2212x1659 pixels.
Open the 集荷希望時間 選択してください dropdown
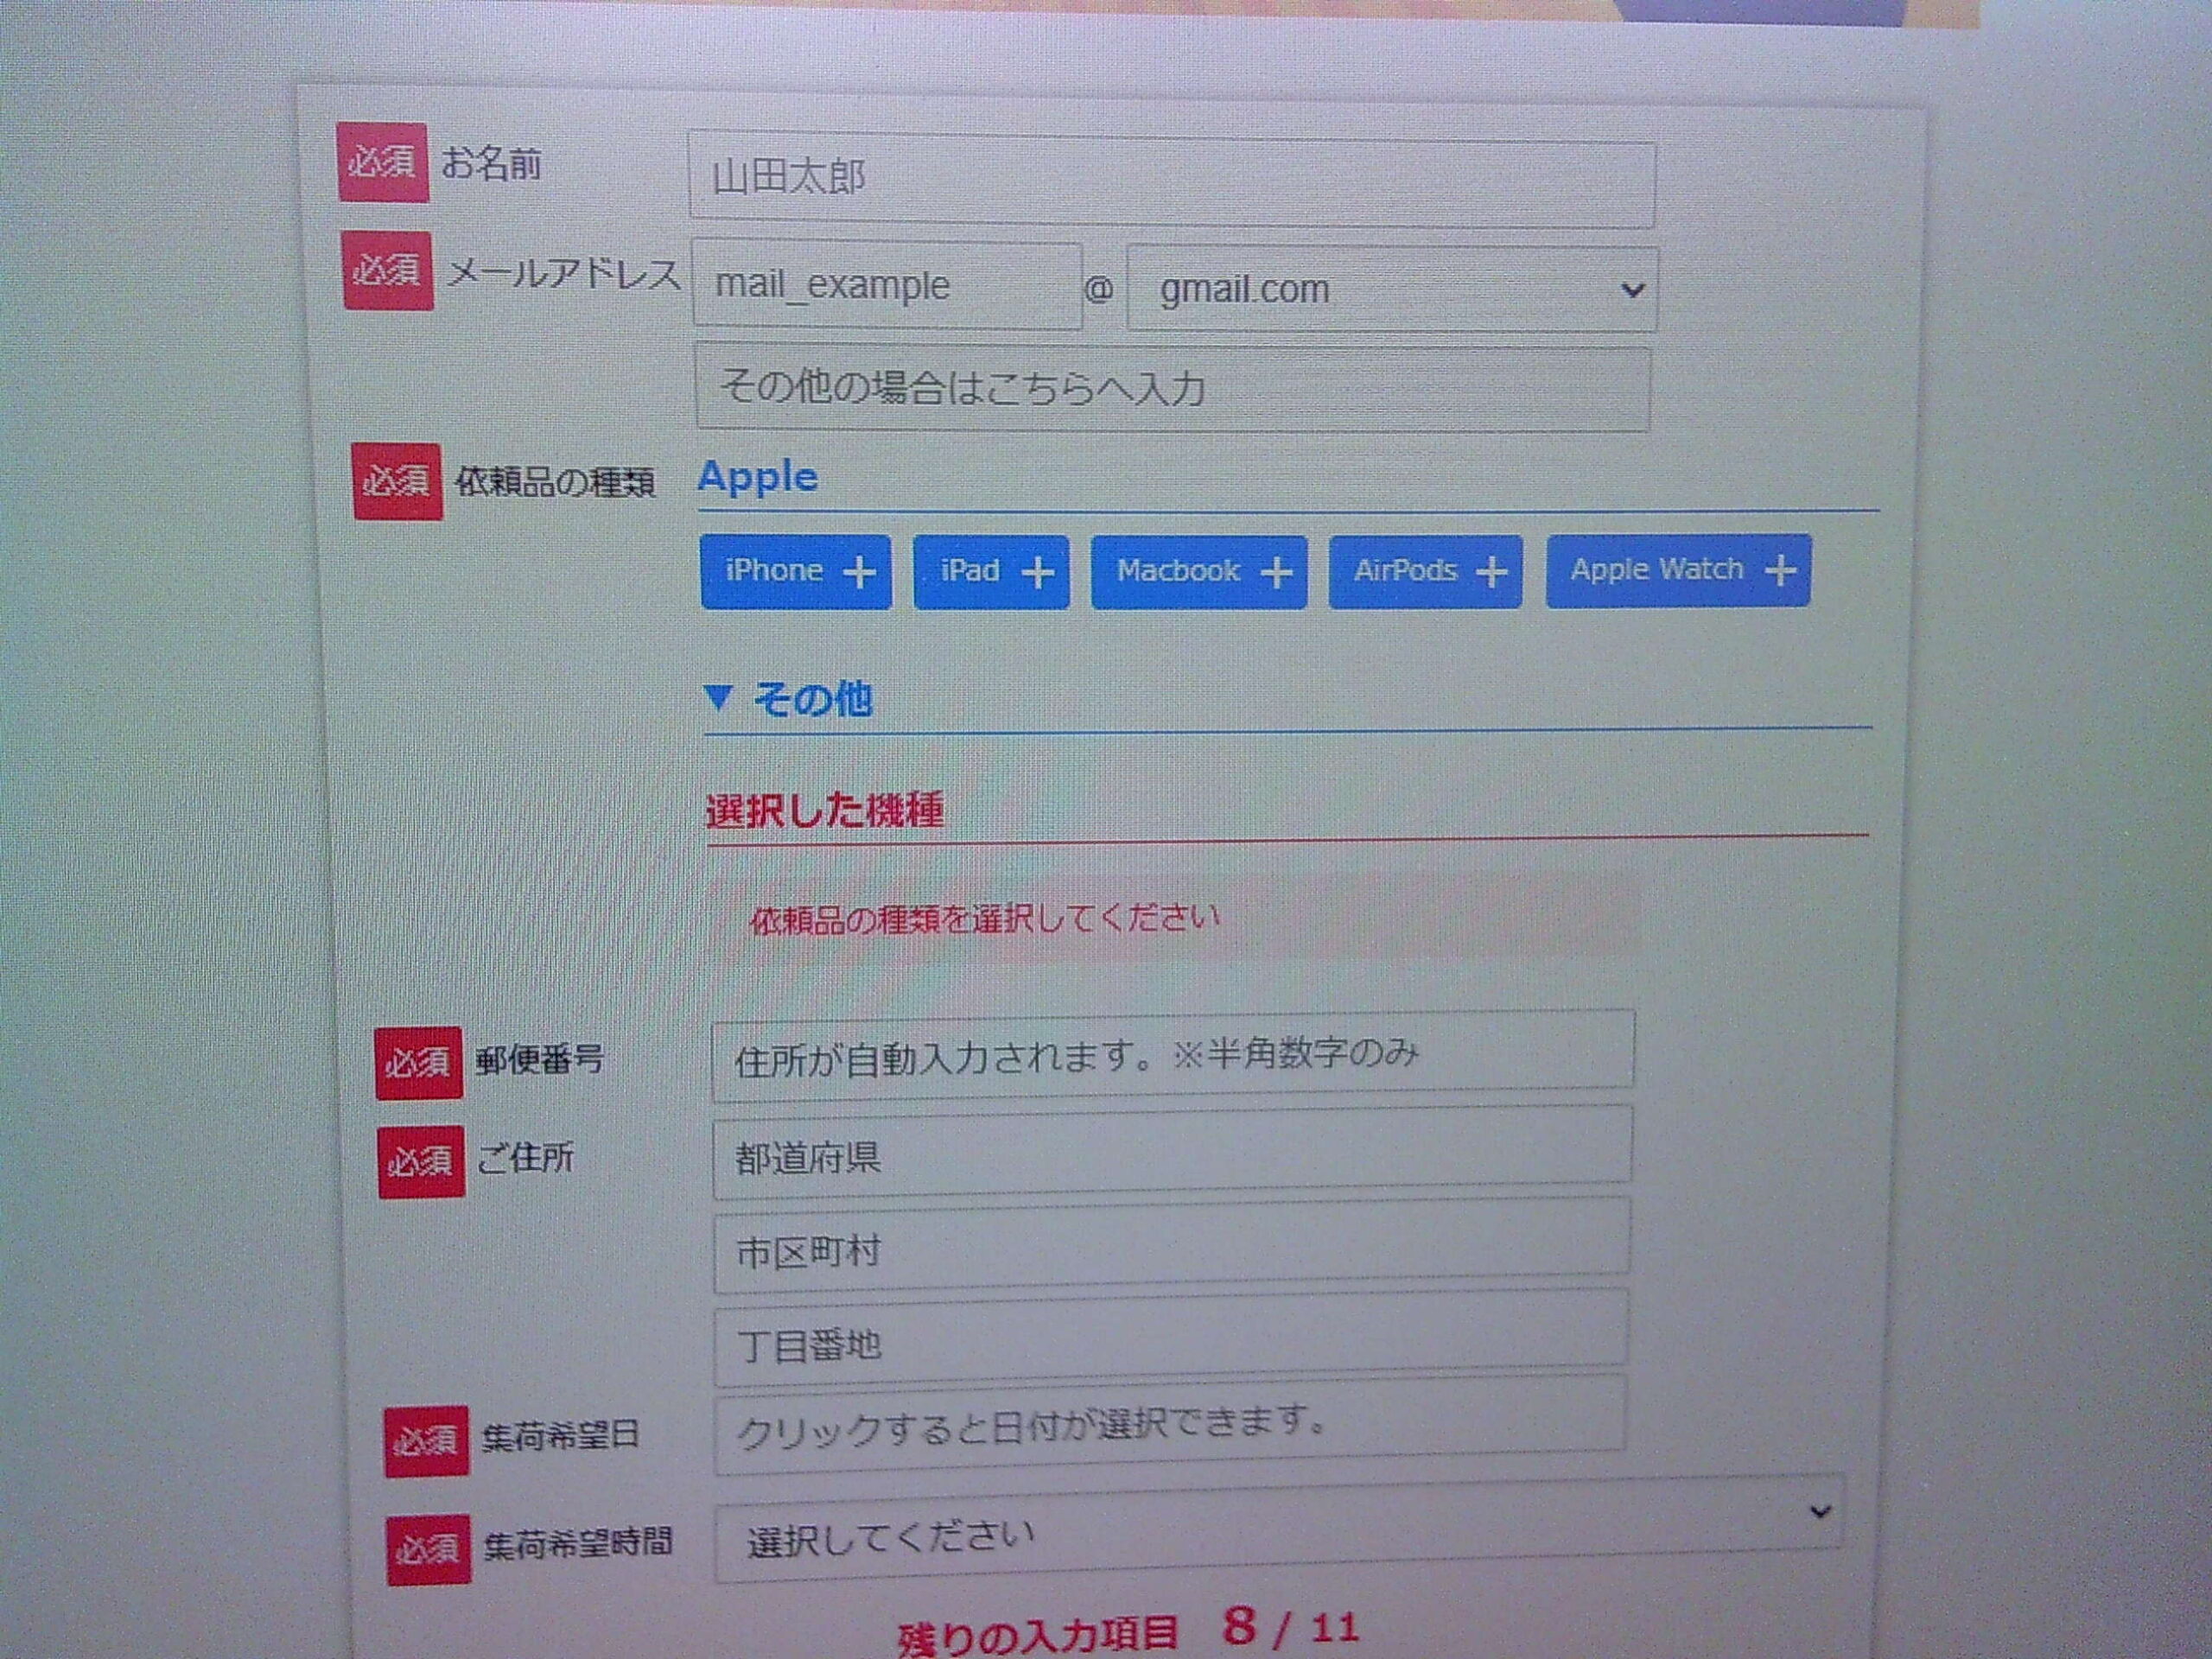[1279, 1529]
